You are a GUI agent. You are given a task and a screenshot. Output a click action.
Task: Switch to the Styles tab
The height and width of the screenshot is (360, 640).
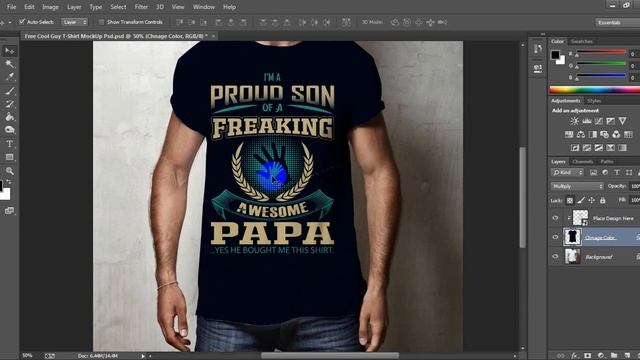594,101
